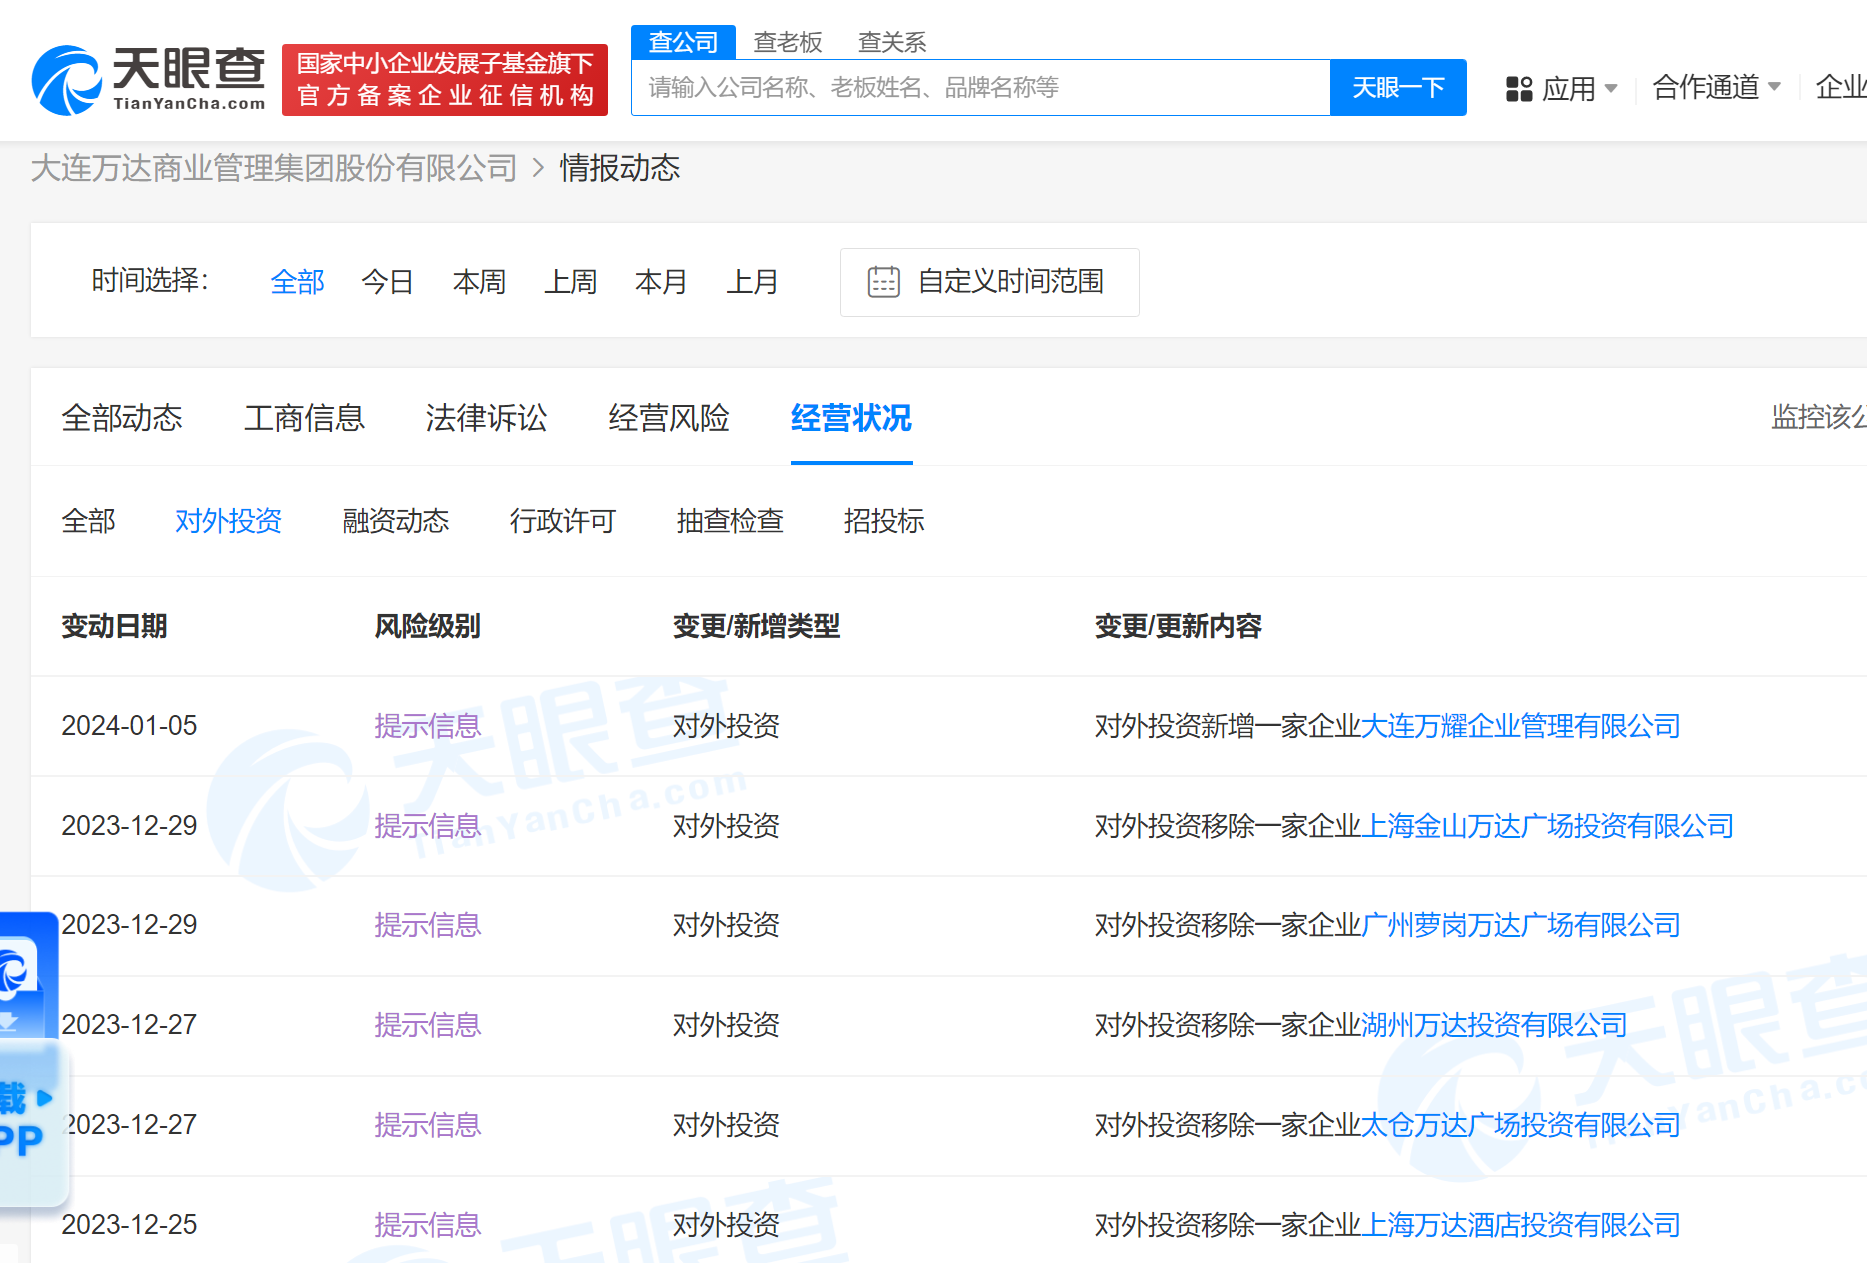
Task: Click the red national fund badge banner
Action: 445,80
